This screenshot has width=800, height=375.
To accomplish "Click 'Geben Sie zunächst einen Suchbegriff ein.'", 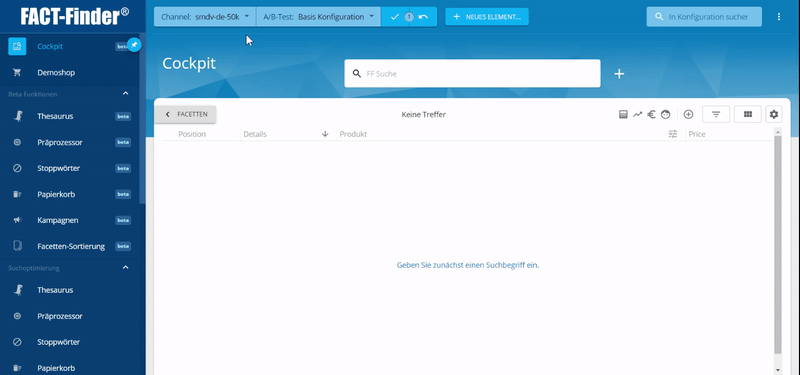I will (468, 265).
